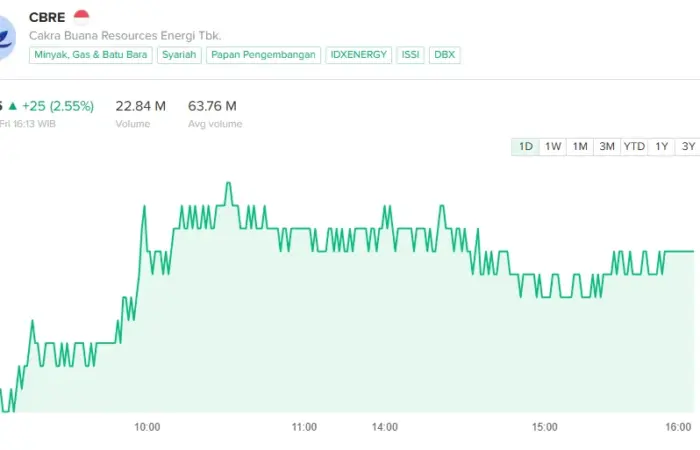
Task: Select the YTD chart range
Action: pos(634,146)
